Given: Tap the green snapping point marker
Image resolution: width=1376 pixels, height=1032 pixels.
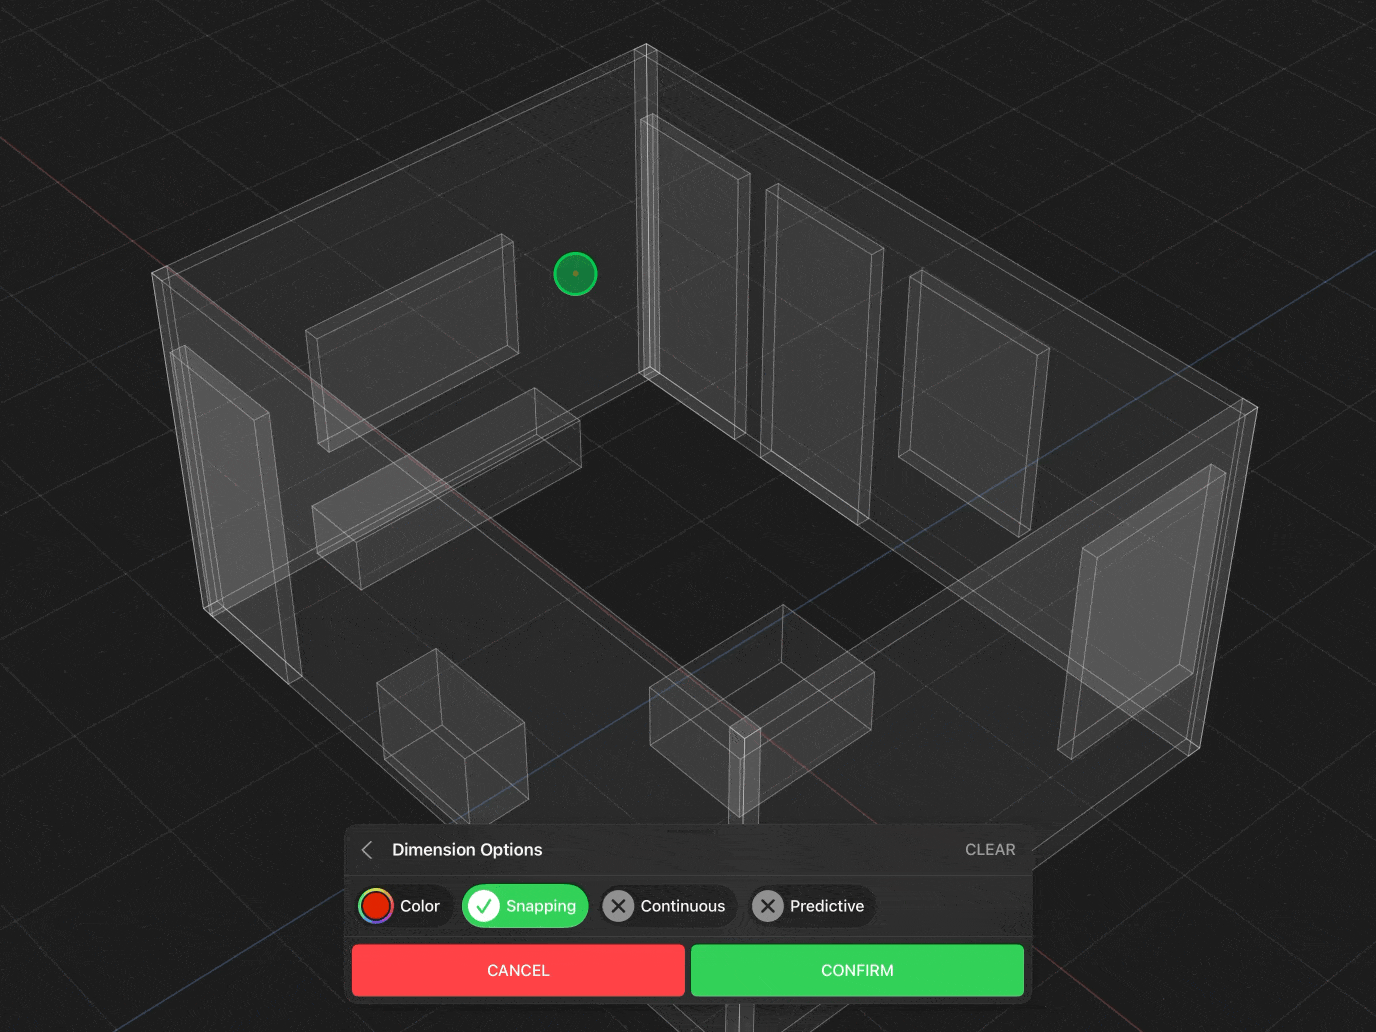Looking at the screenshot, I should click(x=575, y=274).
